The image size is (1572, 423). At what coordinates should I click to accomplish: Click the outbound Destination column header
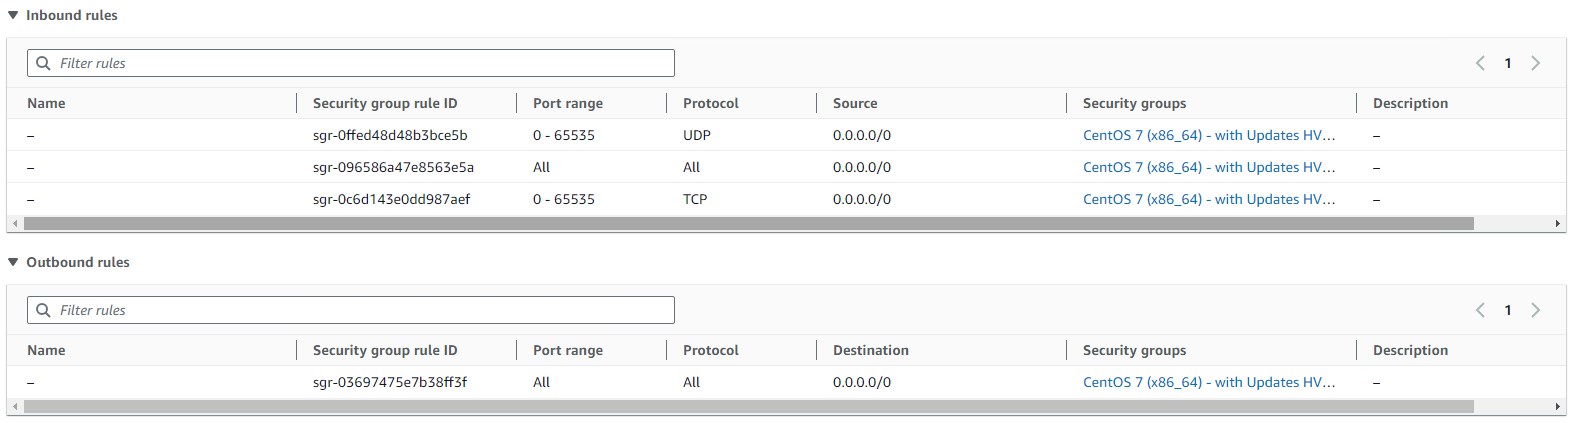click(871, 350)
